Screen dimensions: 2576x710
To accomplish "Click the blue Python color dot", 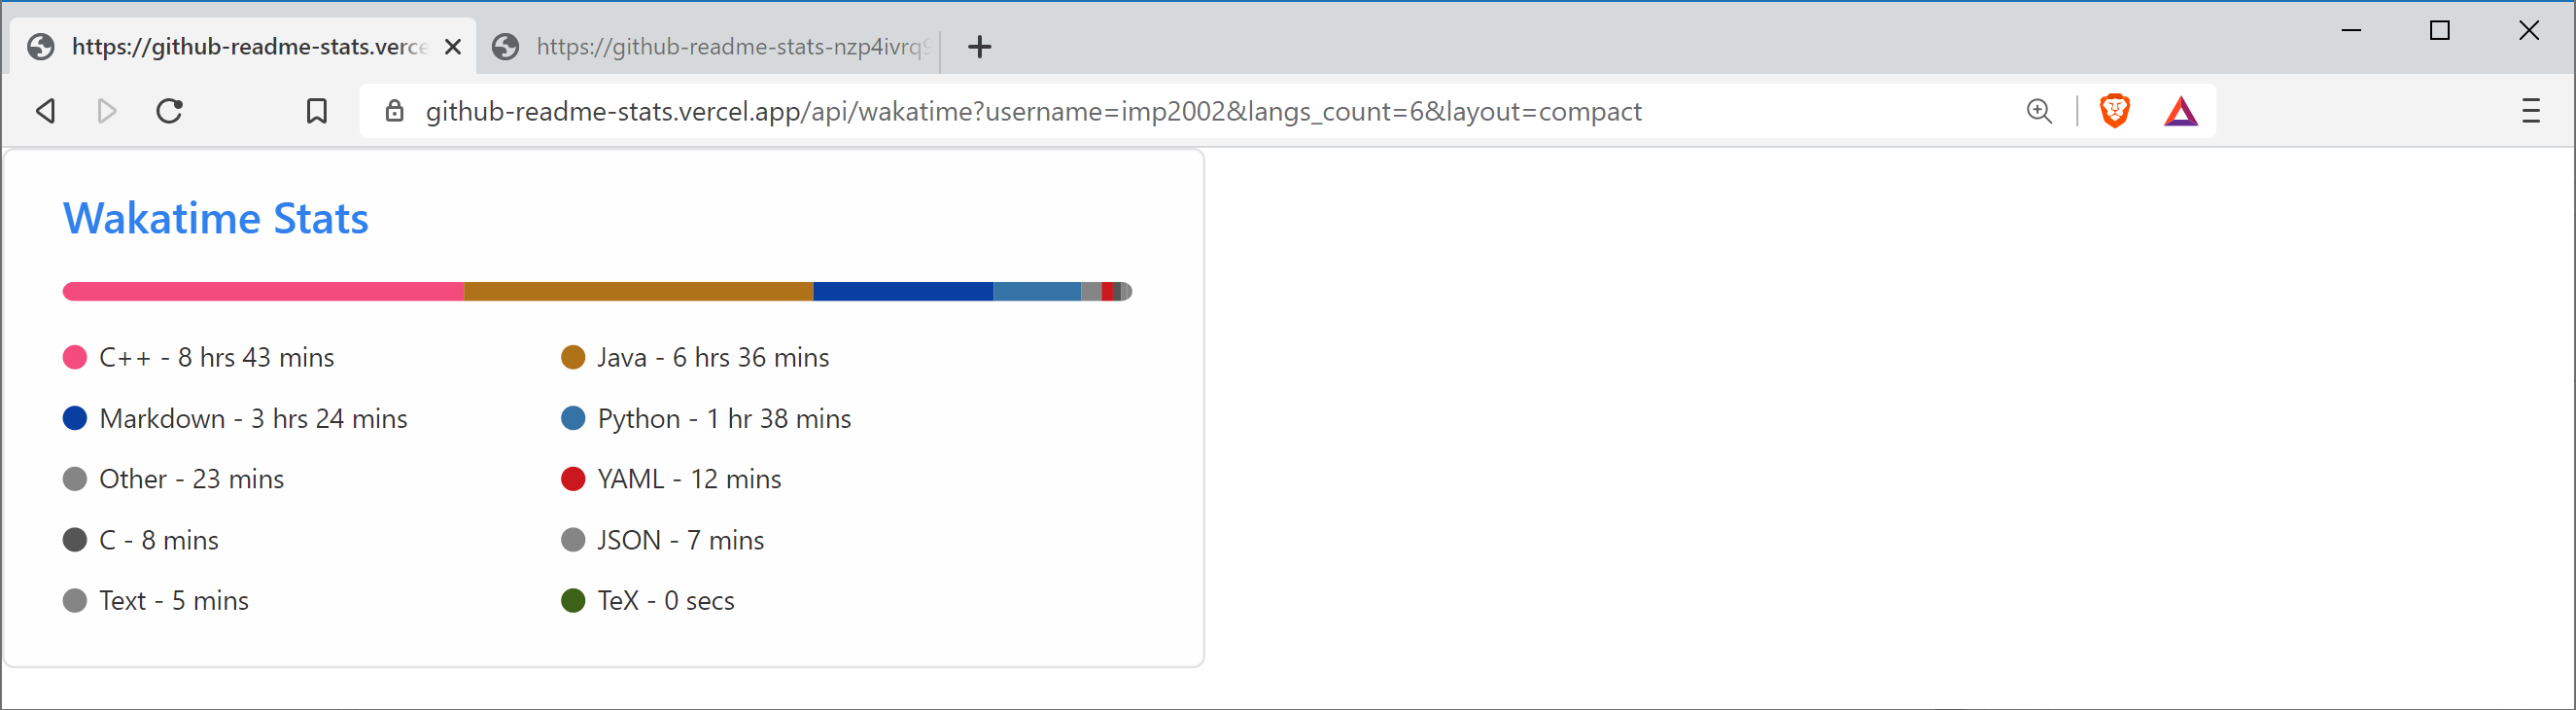I will tap(573, 418).
